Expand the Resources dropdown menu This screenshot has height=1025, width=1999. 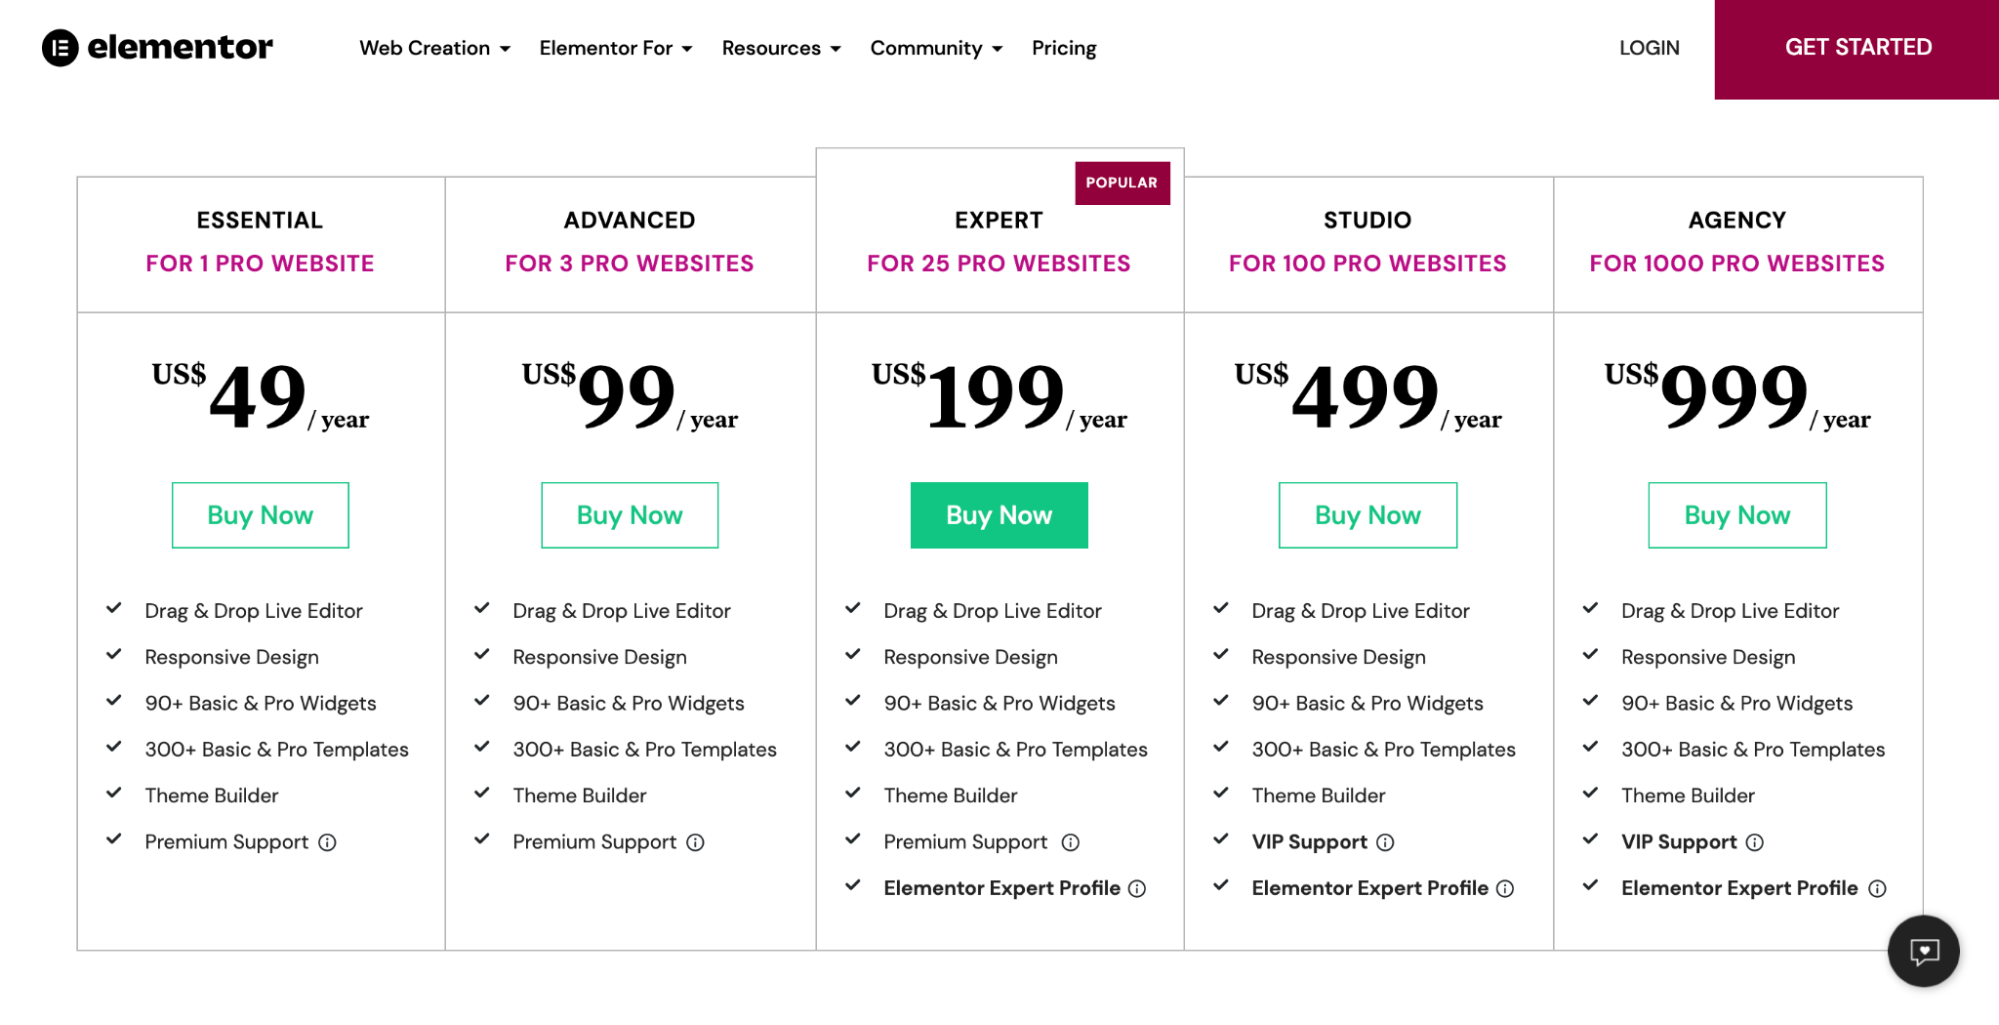click(781, 48)
